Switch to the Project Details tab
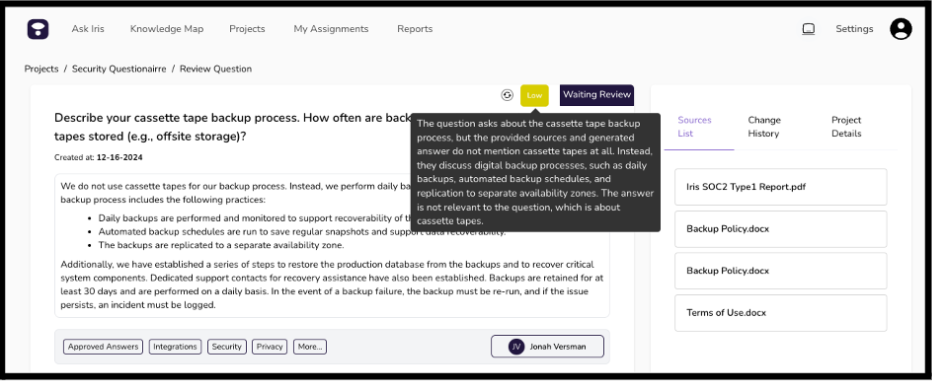 (x=846, y=127)
